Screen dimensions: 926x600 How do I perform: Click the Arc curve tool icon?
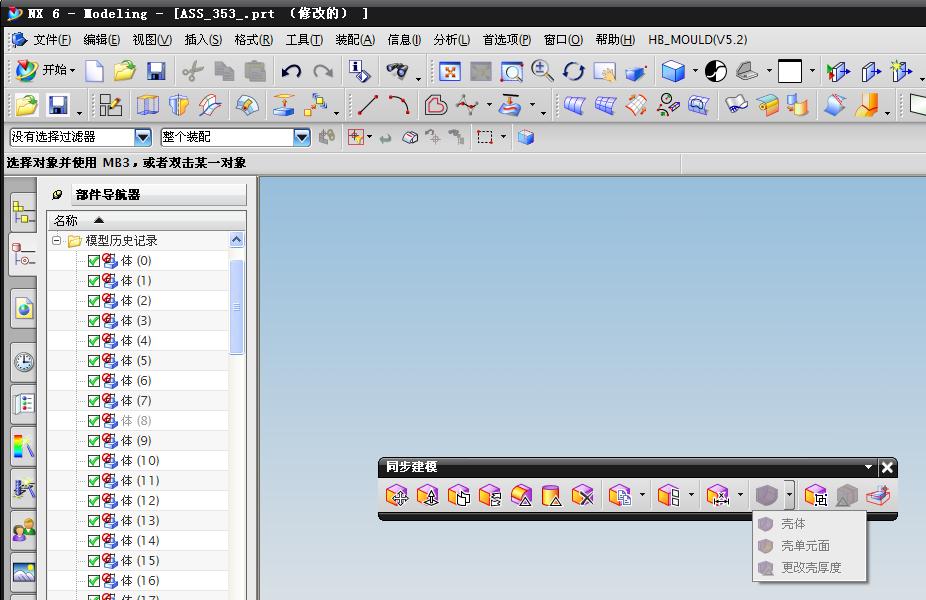(399, 105)
